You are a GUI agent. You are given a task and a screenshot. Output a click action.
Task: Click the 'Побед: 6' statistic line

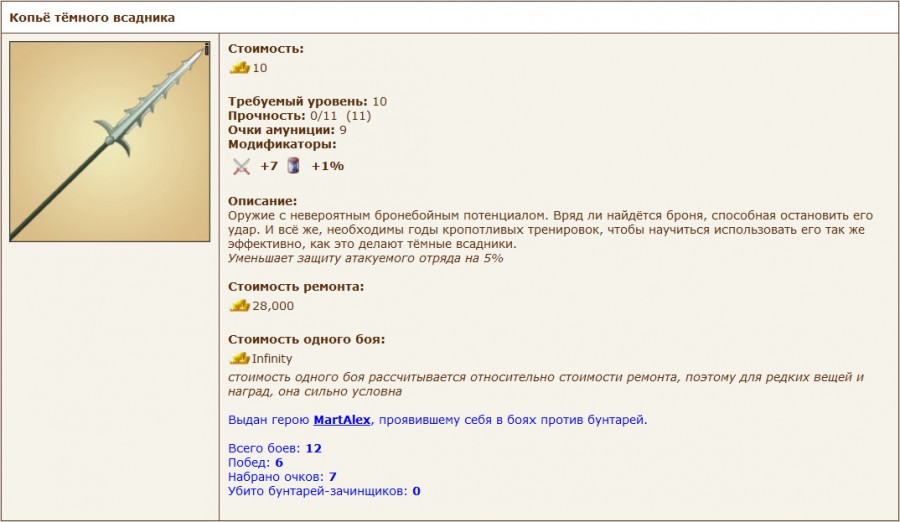click(x=256, y=463)
